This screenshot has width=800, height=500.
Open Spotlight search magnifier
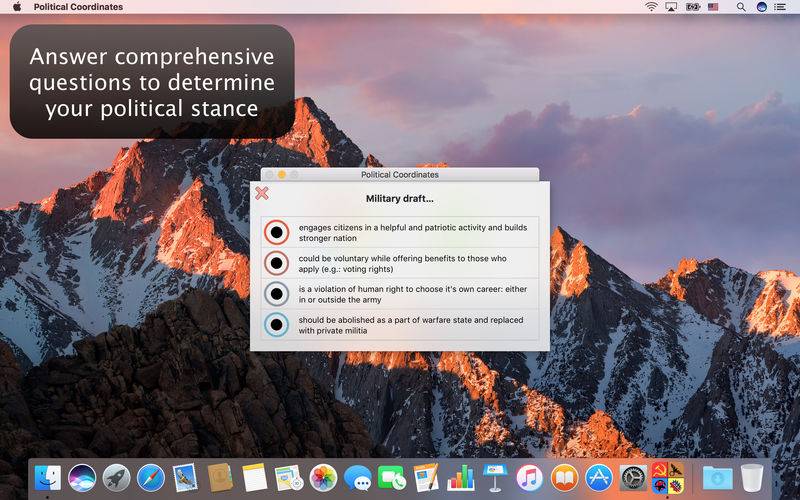coord(741,7)
